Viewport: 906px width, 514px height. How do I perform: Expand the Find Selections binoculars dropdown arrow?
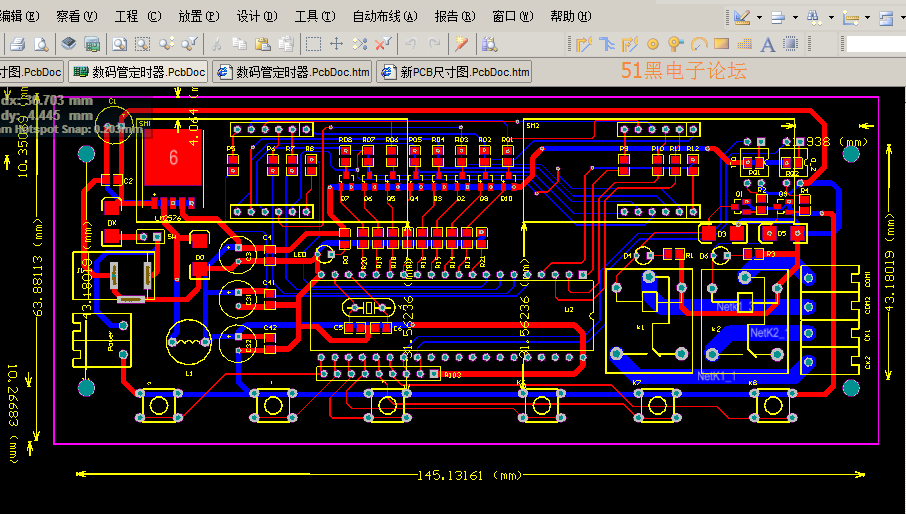tap(831, 17)
